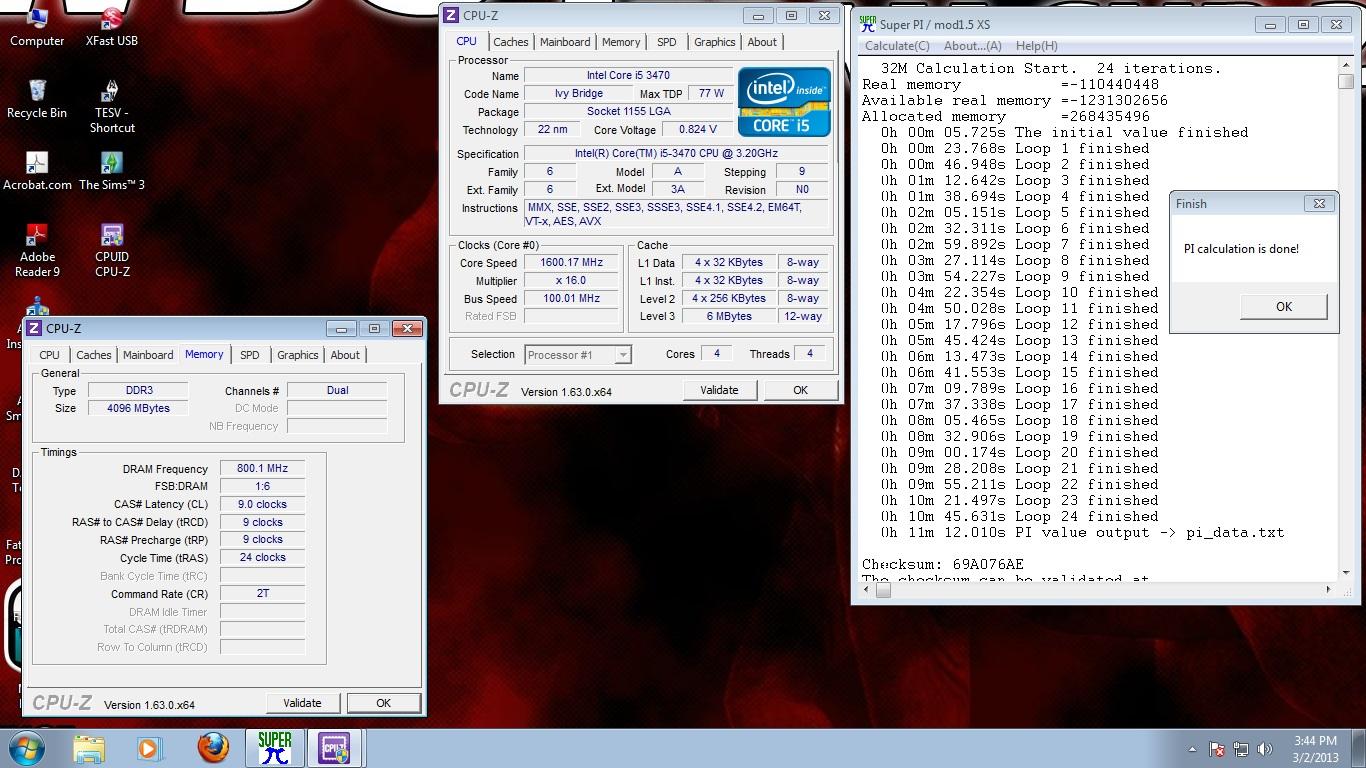Click the processor Name field
The height and width of the screenshot is (768, 1366).
[x=628, y=75]
